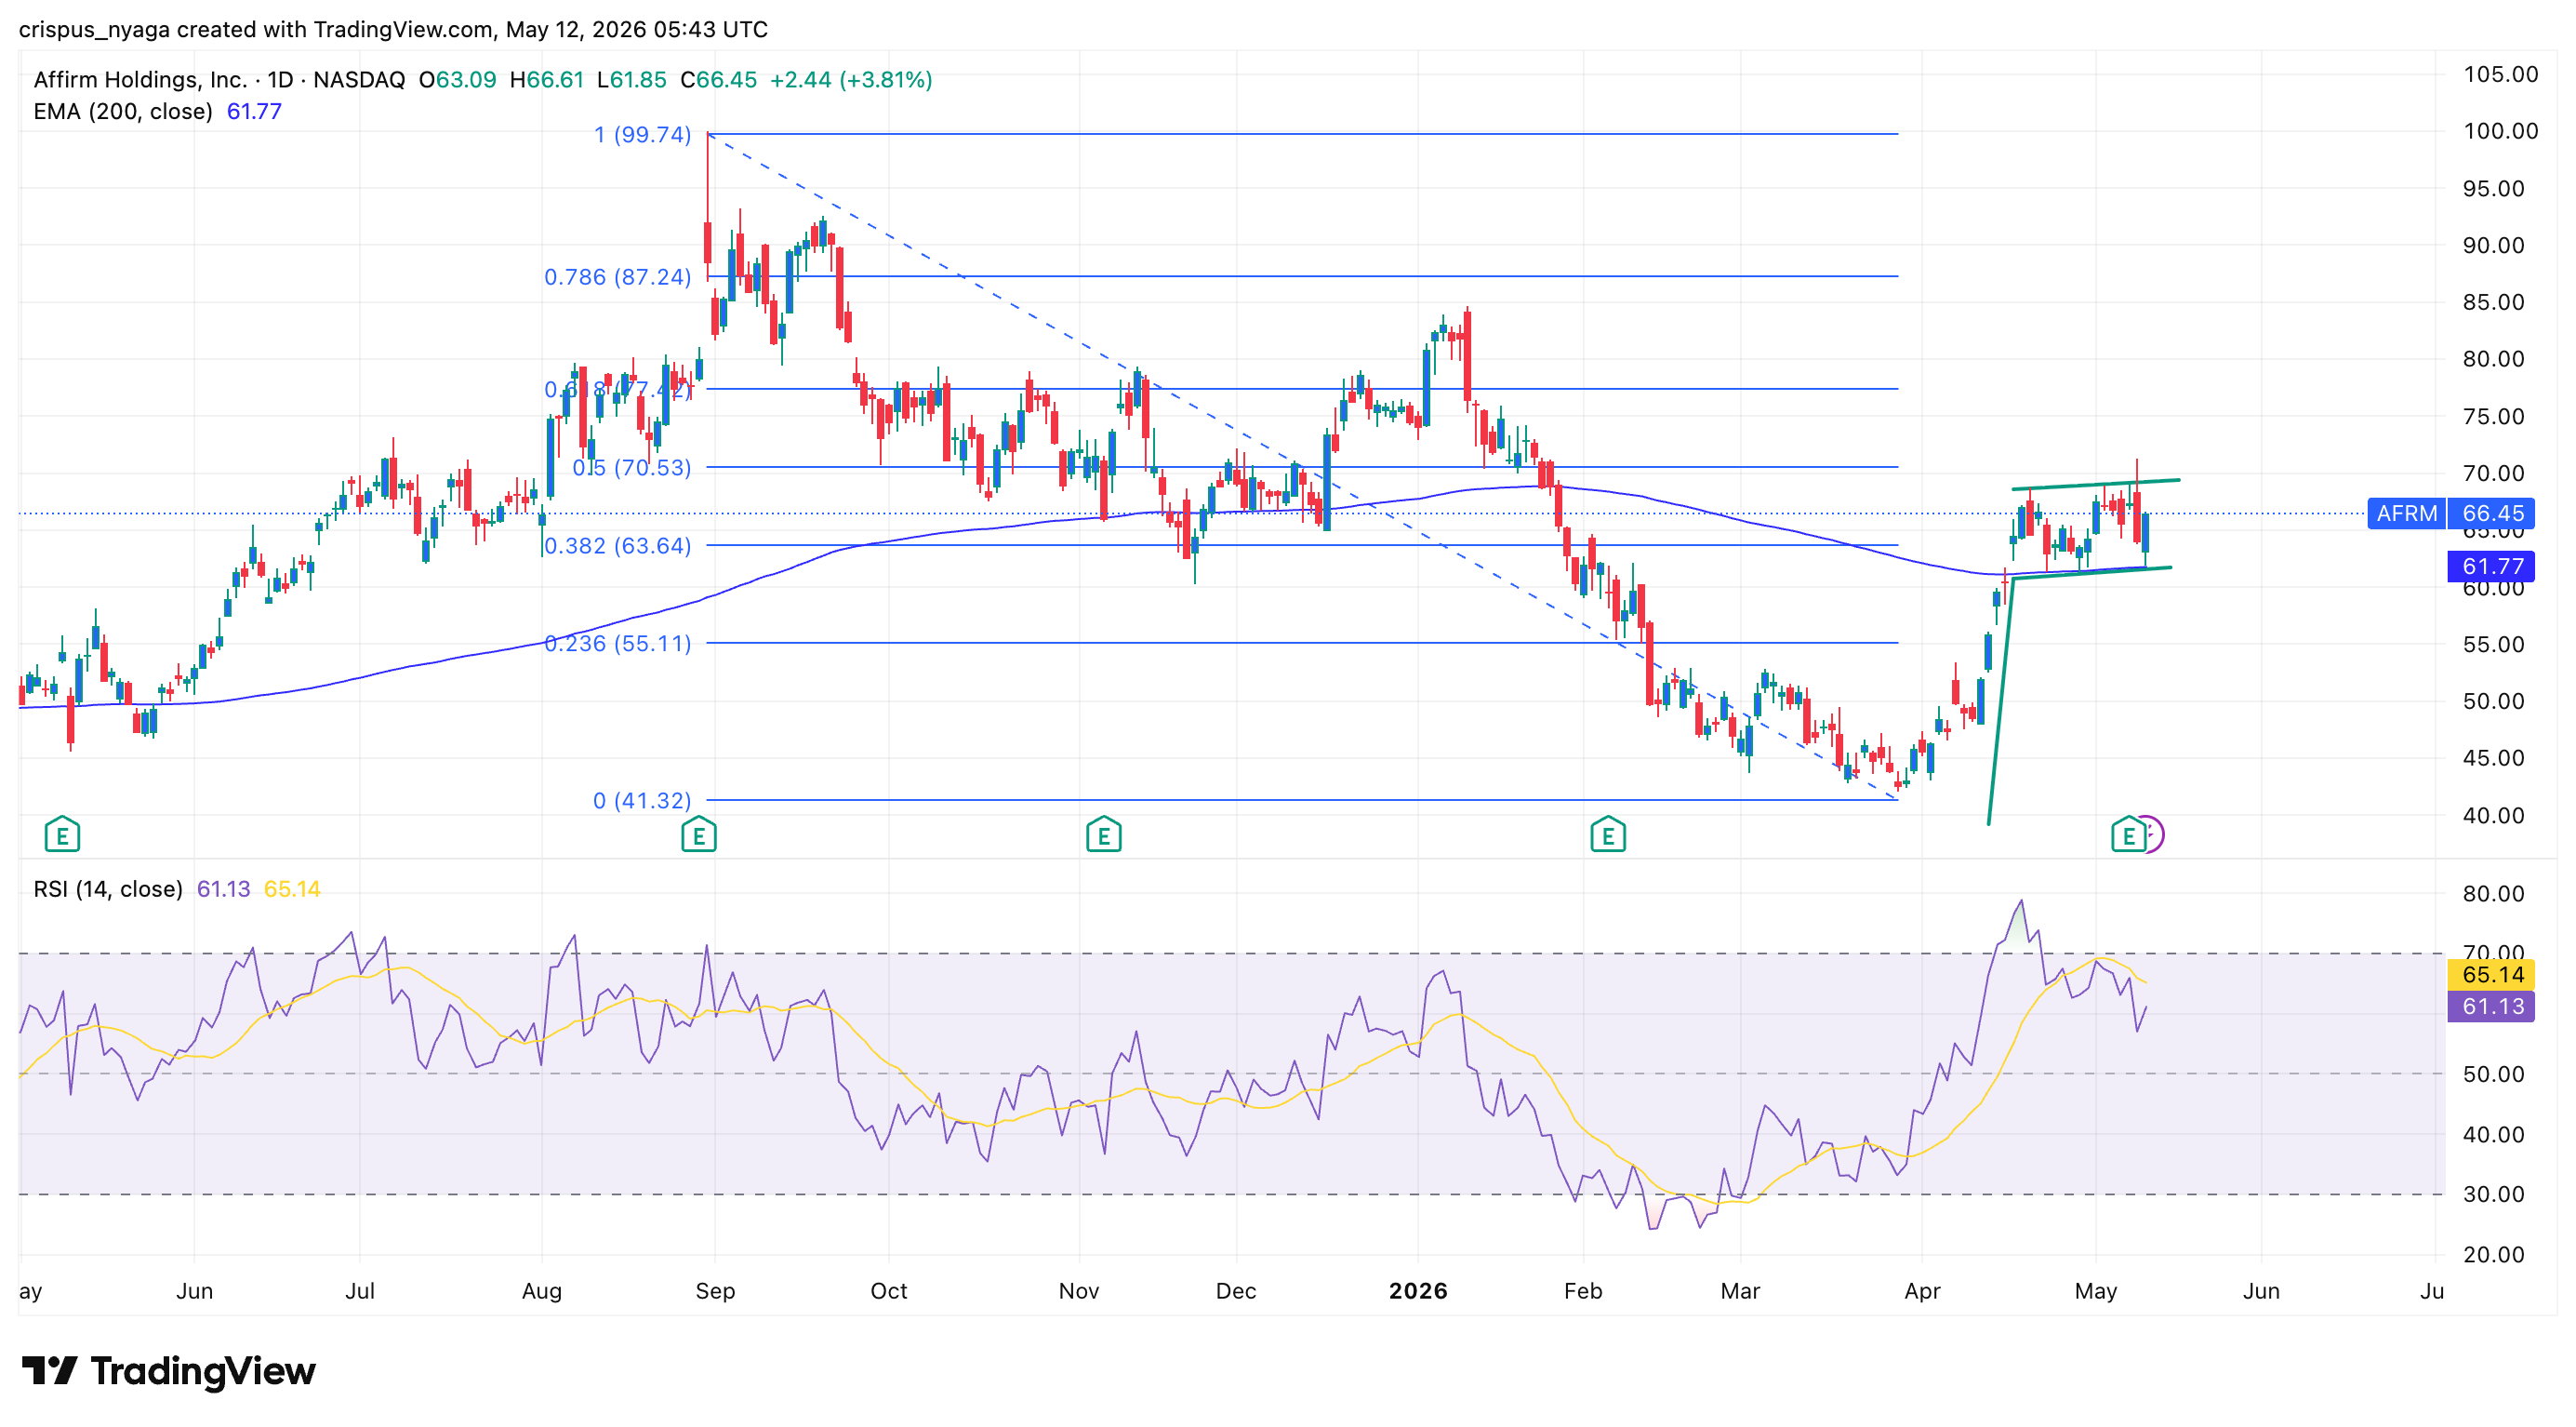This screenshot has width=2576, height=1427.
Task: Click the 85.00 price scale label
Action: pos(2493,302)
